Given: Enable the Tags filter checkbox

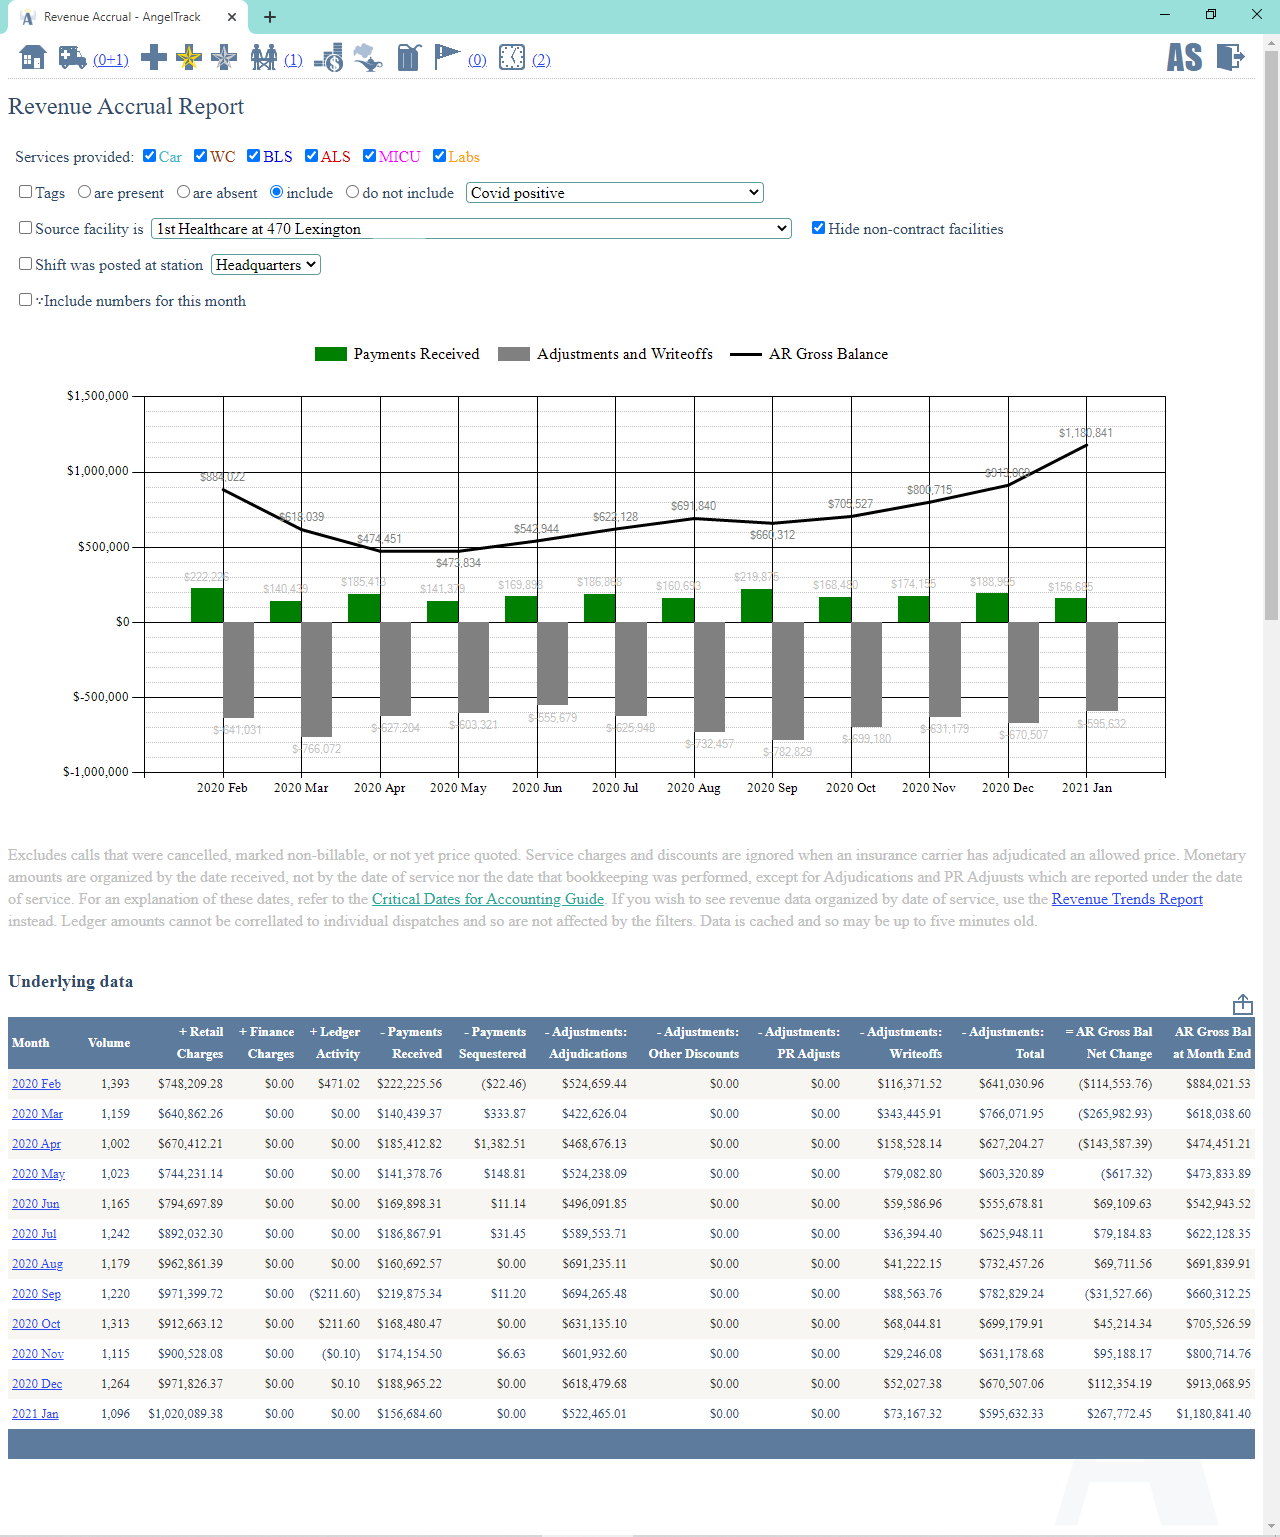Looking at the screenshot, I should [x=24, y=191].
